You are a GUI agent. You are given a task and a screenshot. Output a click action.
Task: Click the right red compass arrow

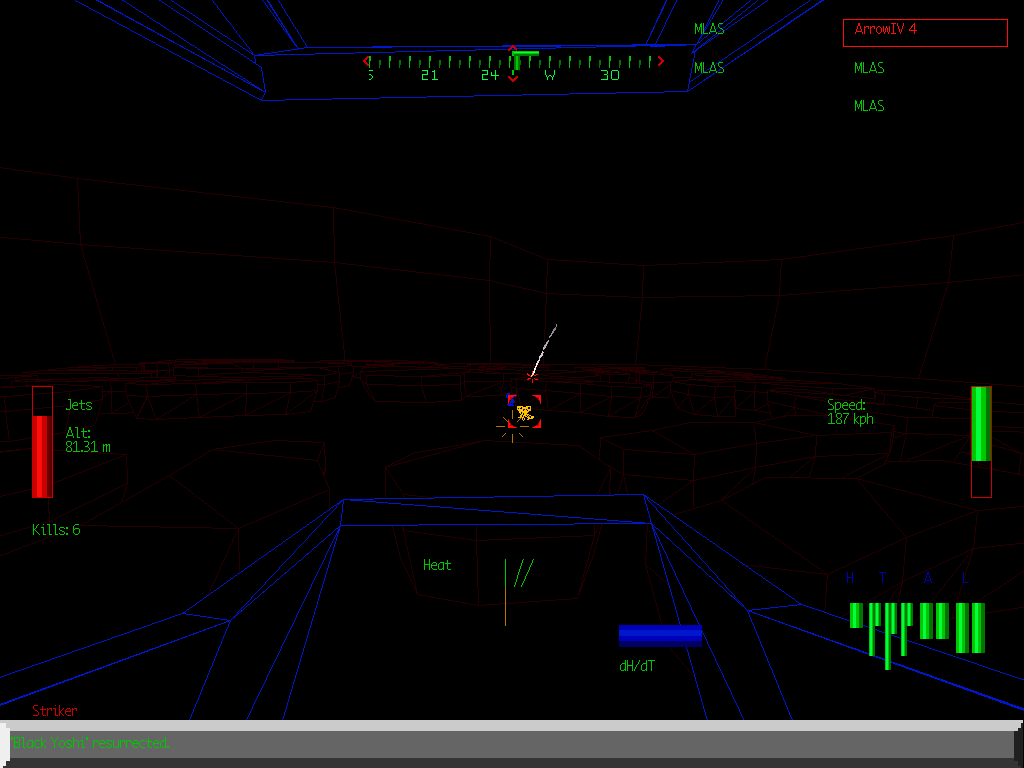click(x=660, y=61)
